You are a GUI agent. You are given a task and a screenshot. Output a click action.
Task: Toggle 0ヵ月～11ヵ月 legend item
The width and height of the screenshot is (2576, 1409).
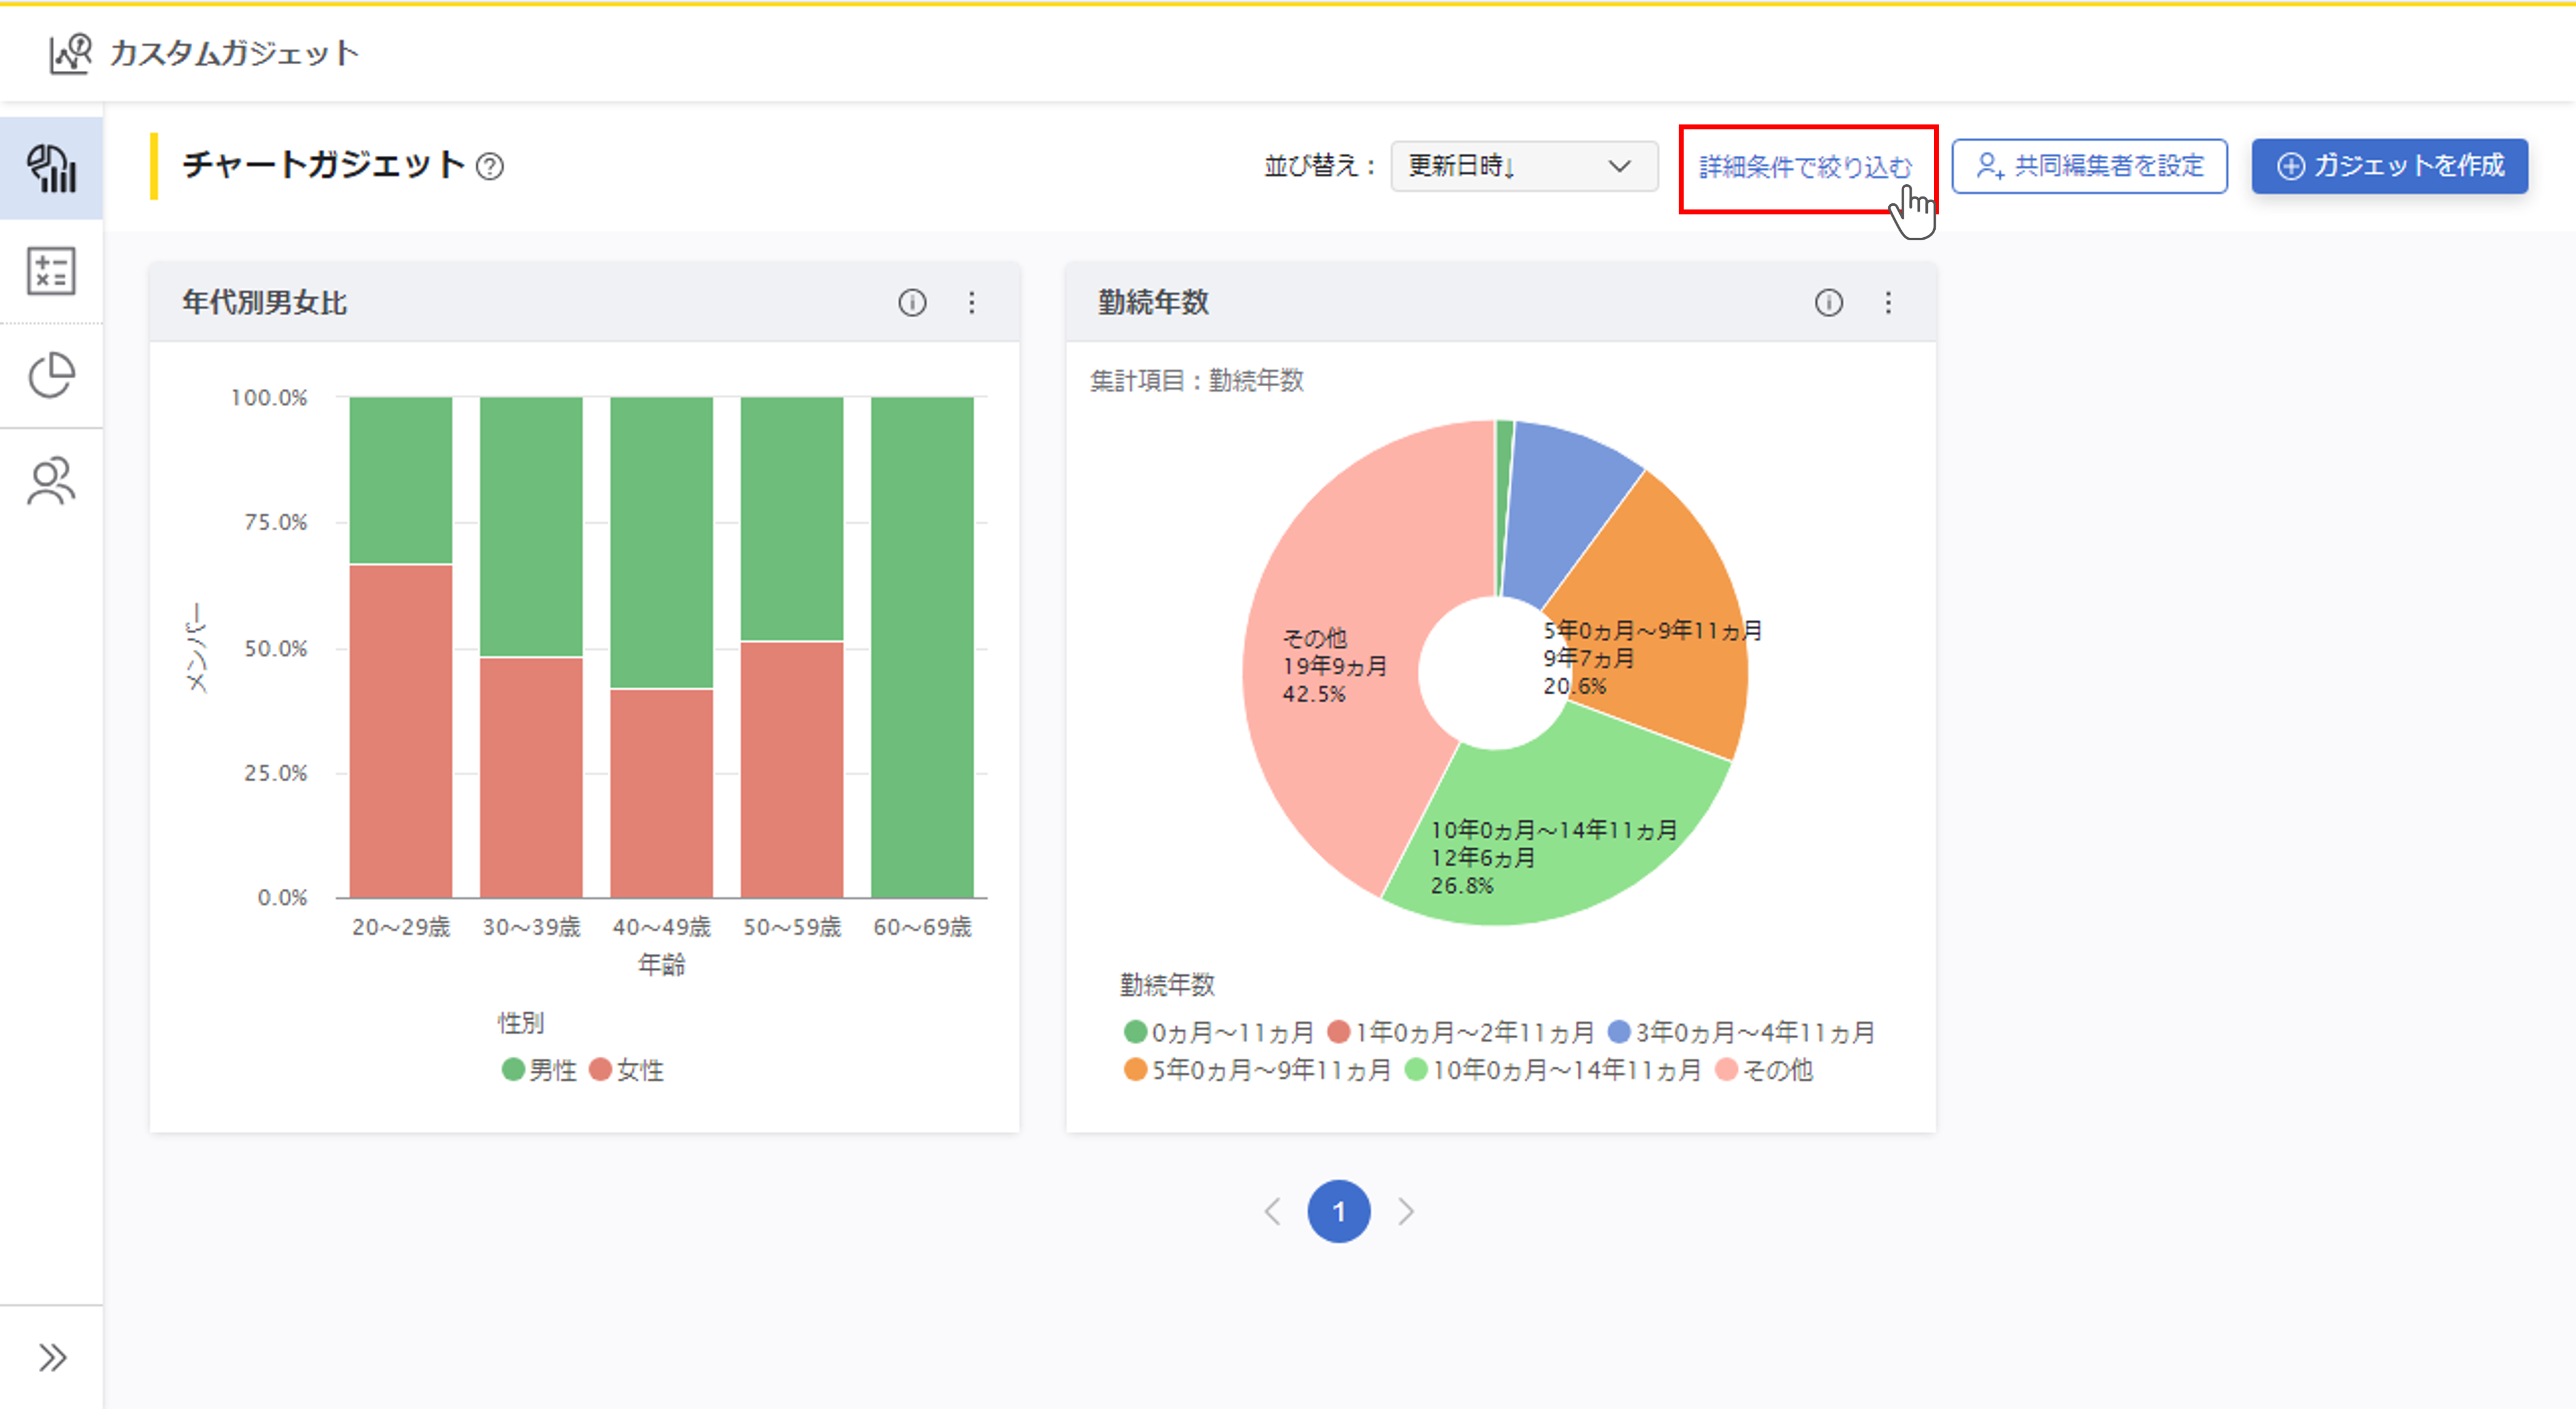(x=1218, y=1032)
